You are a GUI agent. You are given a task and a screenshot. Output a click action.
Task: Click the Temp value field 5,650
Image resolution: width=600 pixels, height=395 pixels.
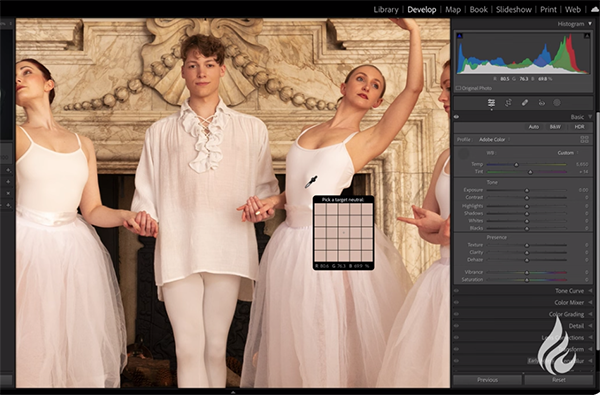(582, 164)
